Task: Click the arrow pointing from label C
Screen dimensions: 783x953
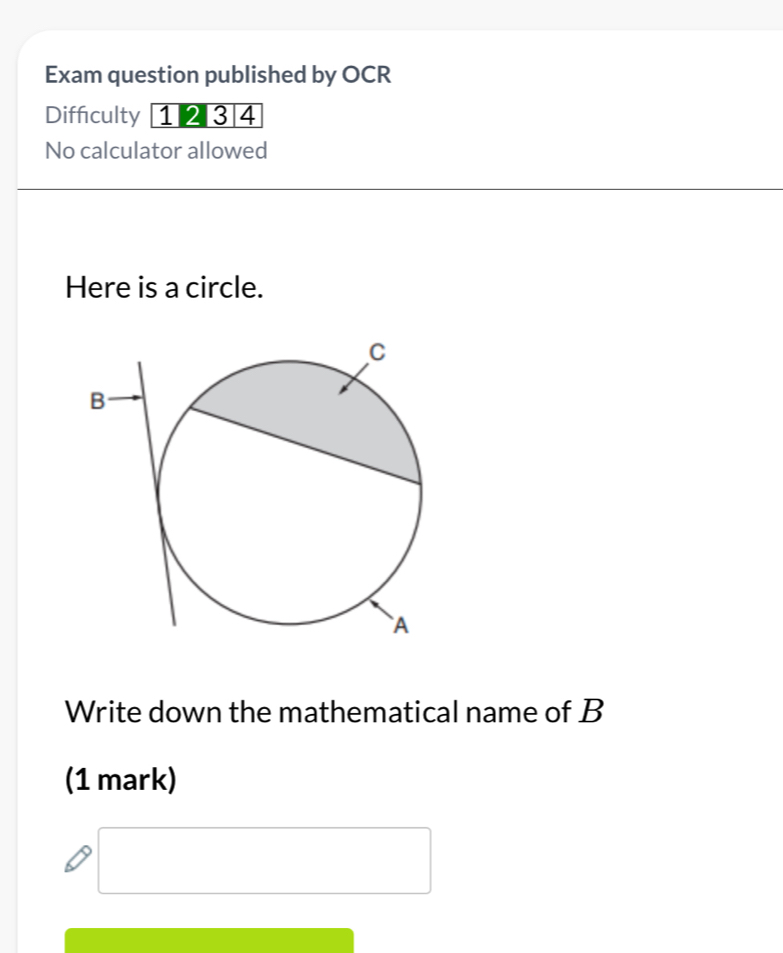Action: pos(354,378)
